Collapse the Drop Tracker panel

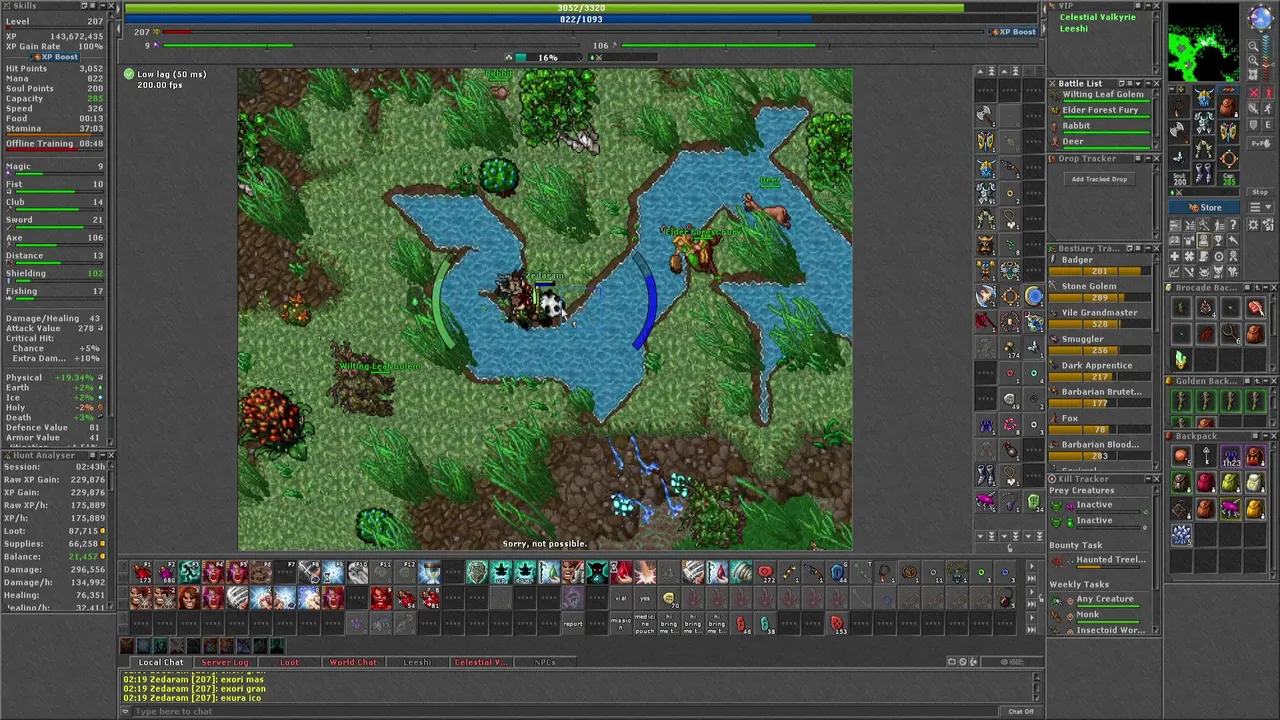click(x=1148, y=159)
